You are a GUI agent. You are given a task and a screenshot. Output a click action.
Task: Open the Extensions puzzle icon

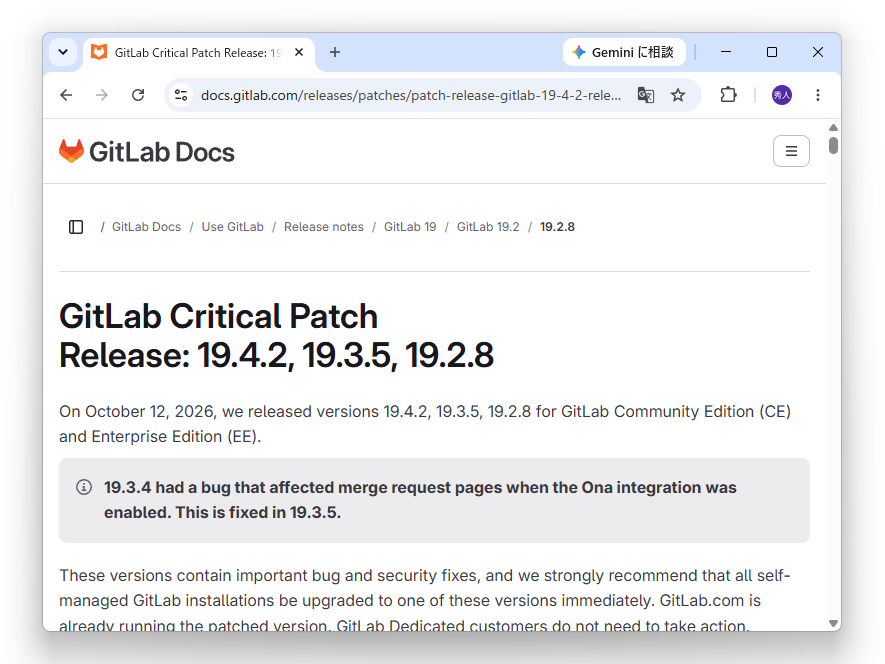pos(728,95)
